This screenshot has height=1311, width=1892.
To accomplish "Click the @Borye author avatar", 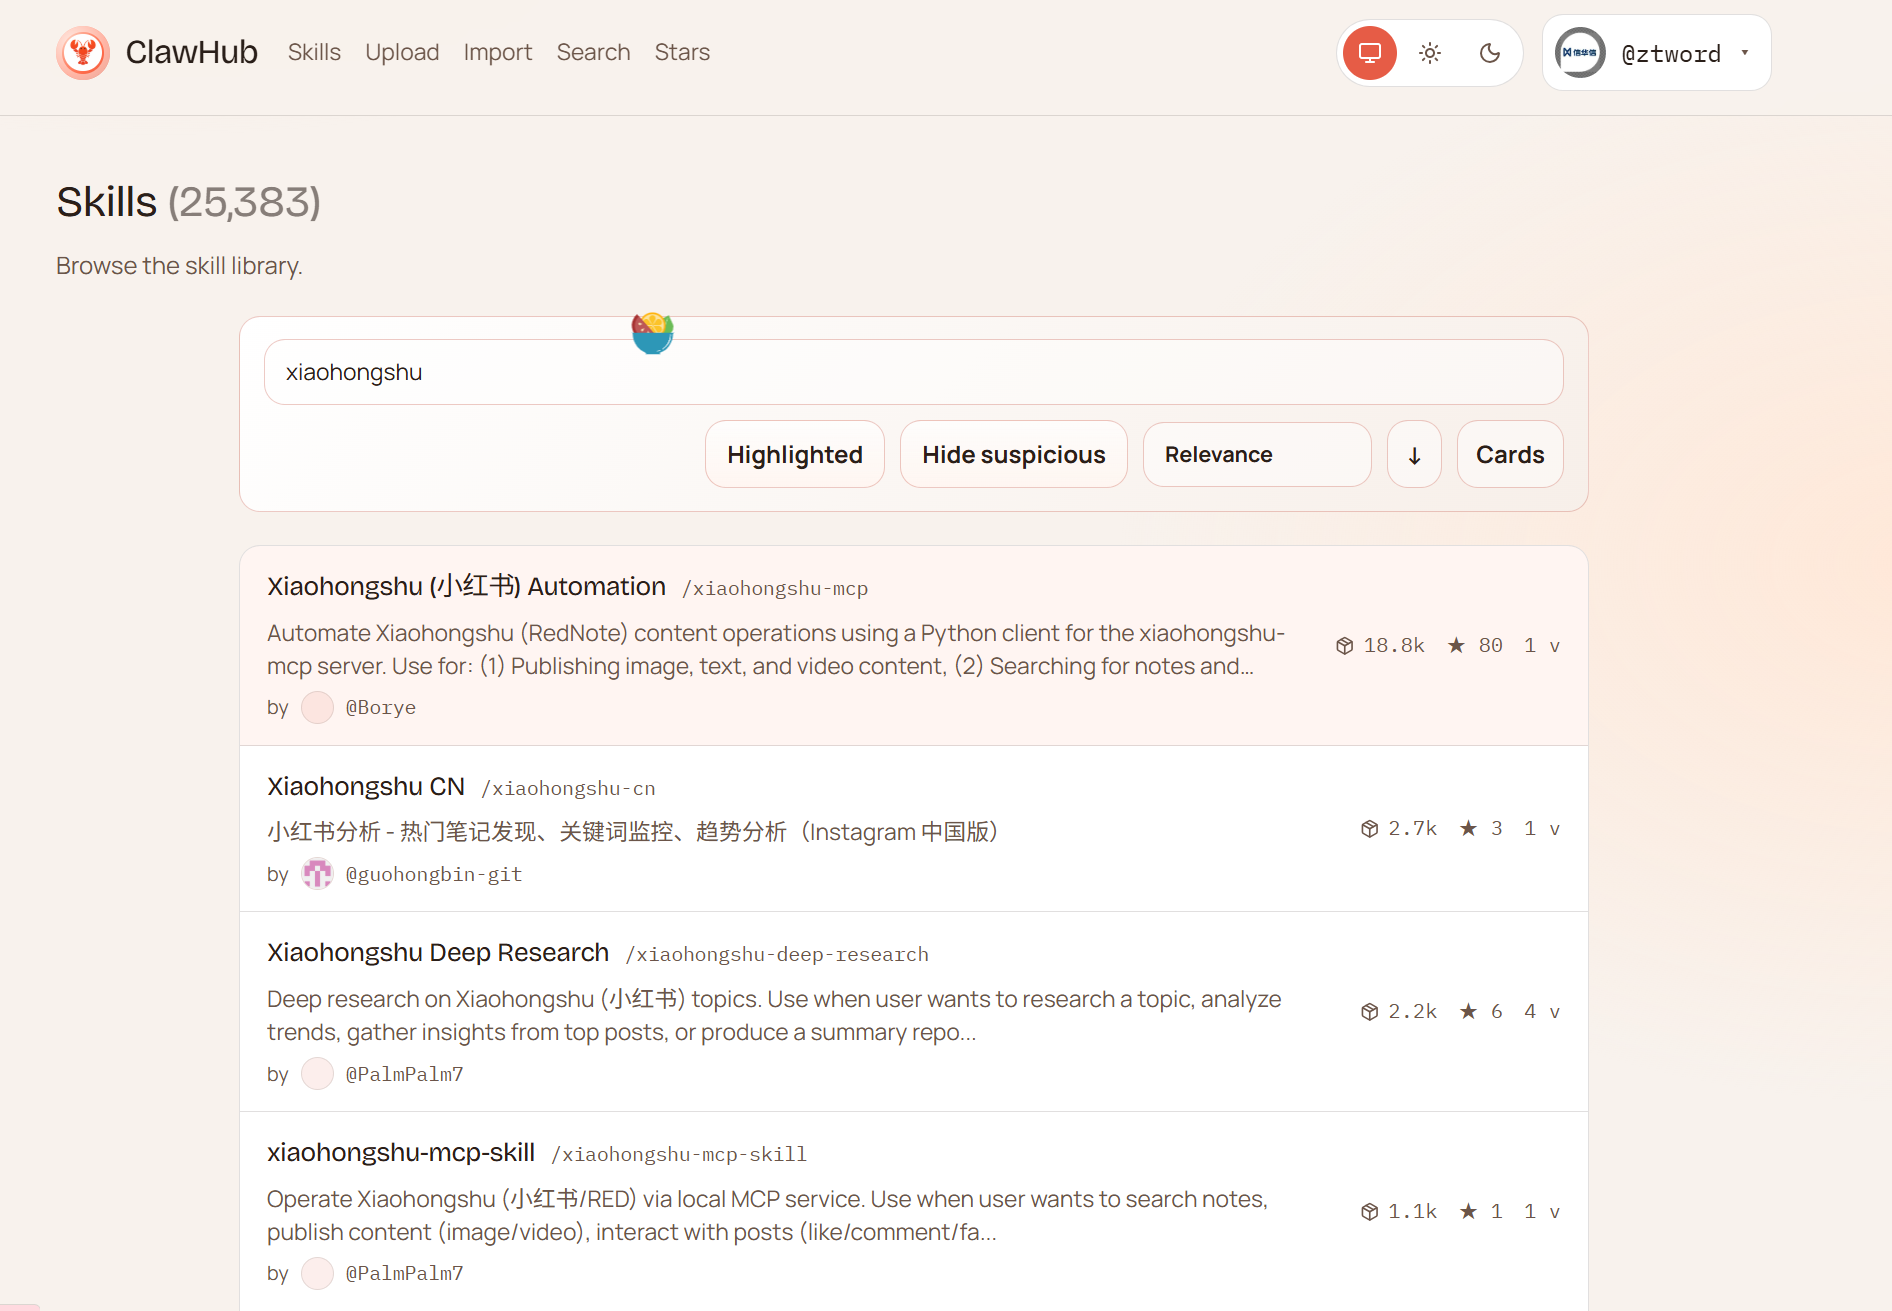I will [317, 707].
